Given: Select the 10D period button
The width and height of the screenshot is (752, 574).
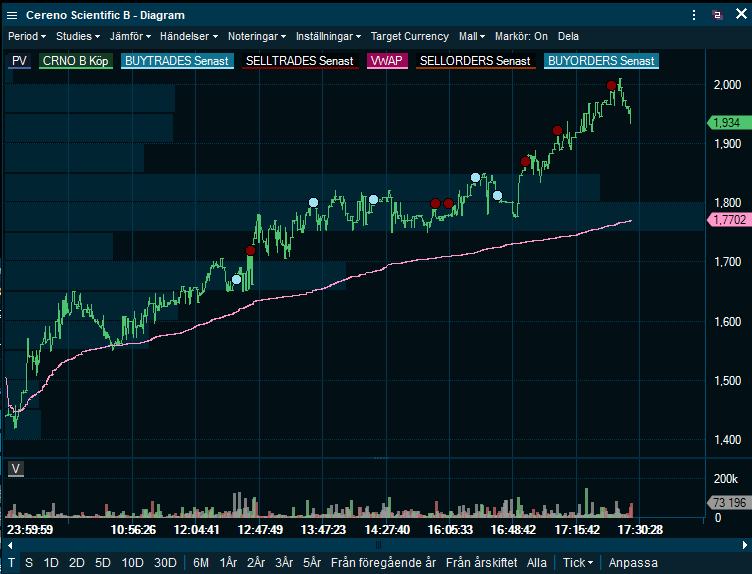Looking at the screenshot, I should pos(132,562).
